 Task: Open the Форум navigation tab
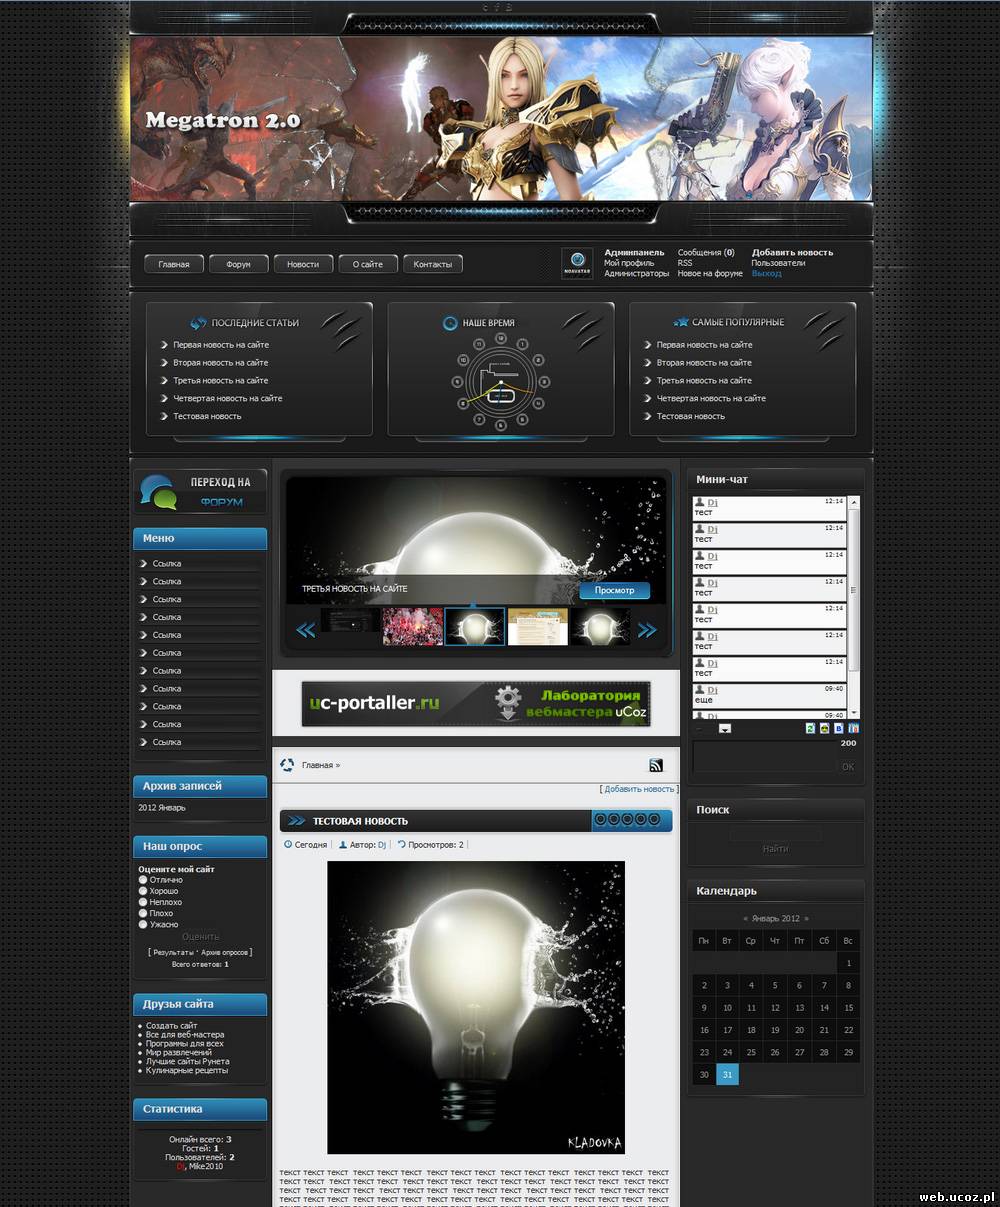239,264
